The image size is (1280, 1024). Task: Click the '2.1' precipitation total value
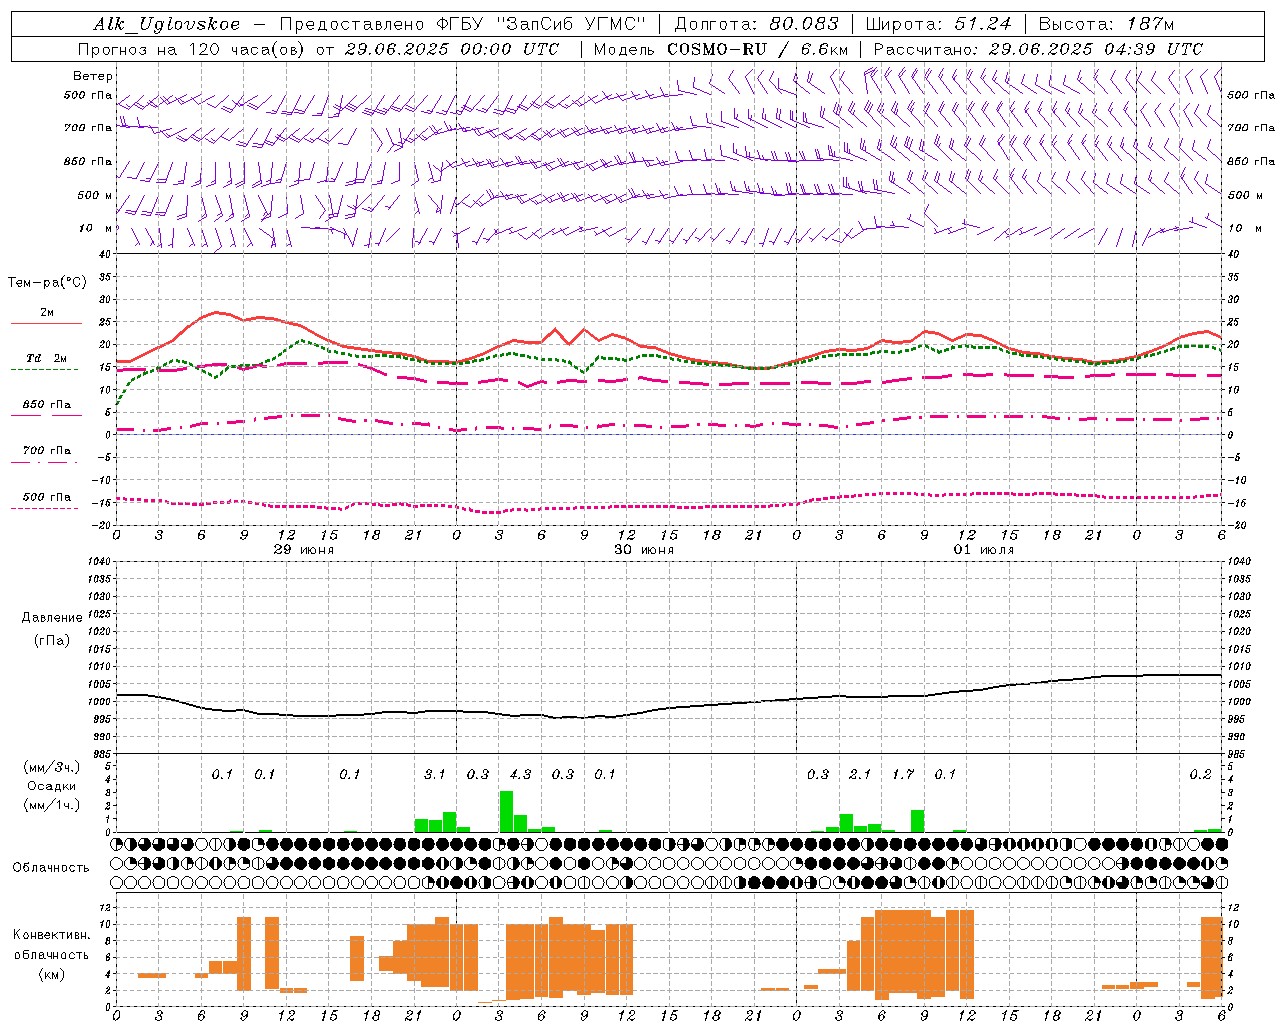click(x=860, y=774)
